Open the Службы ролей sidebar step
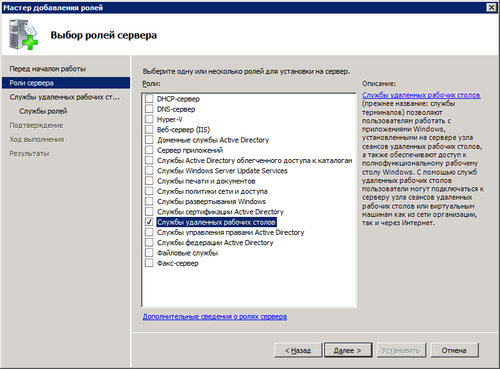Image resolution: width=500 pixels, height=369 pixels. pyautogui.click(x=43, y=111)
